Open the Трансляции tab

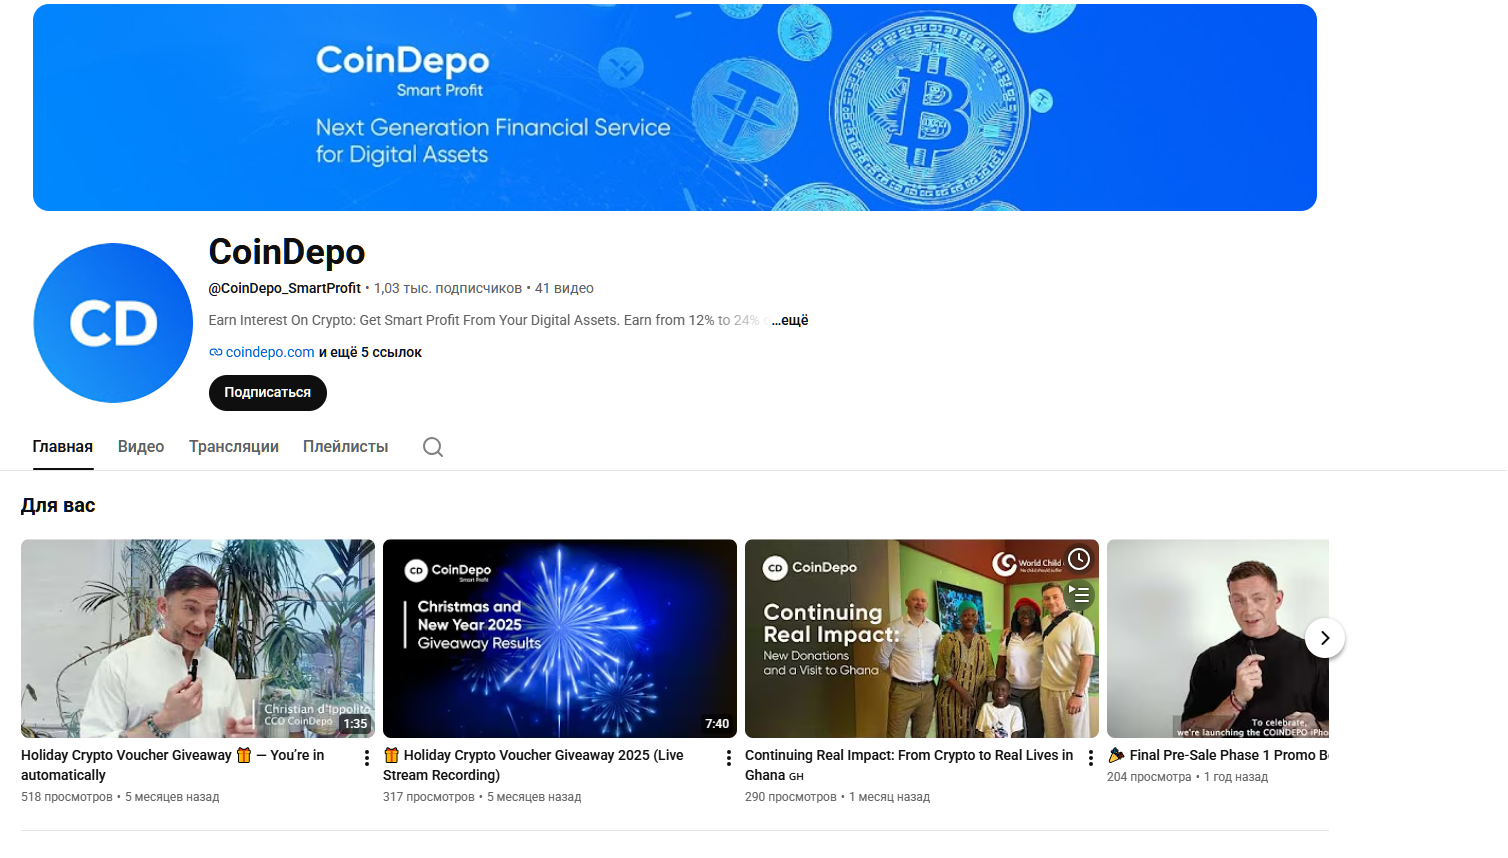pos(234,447)
